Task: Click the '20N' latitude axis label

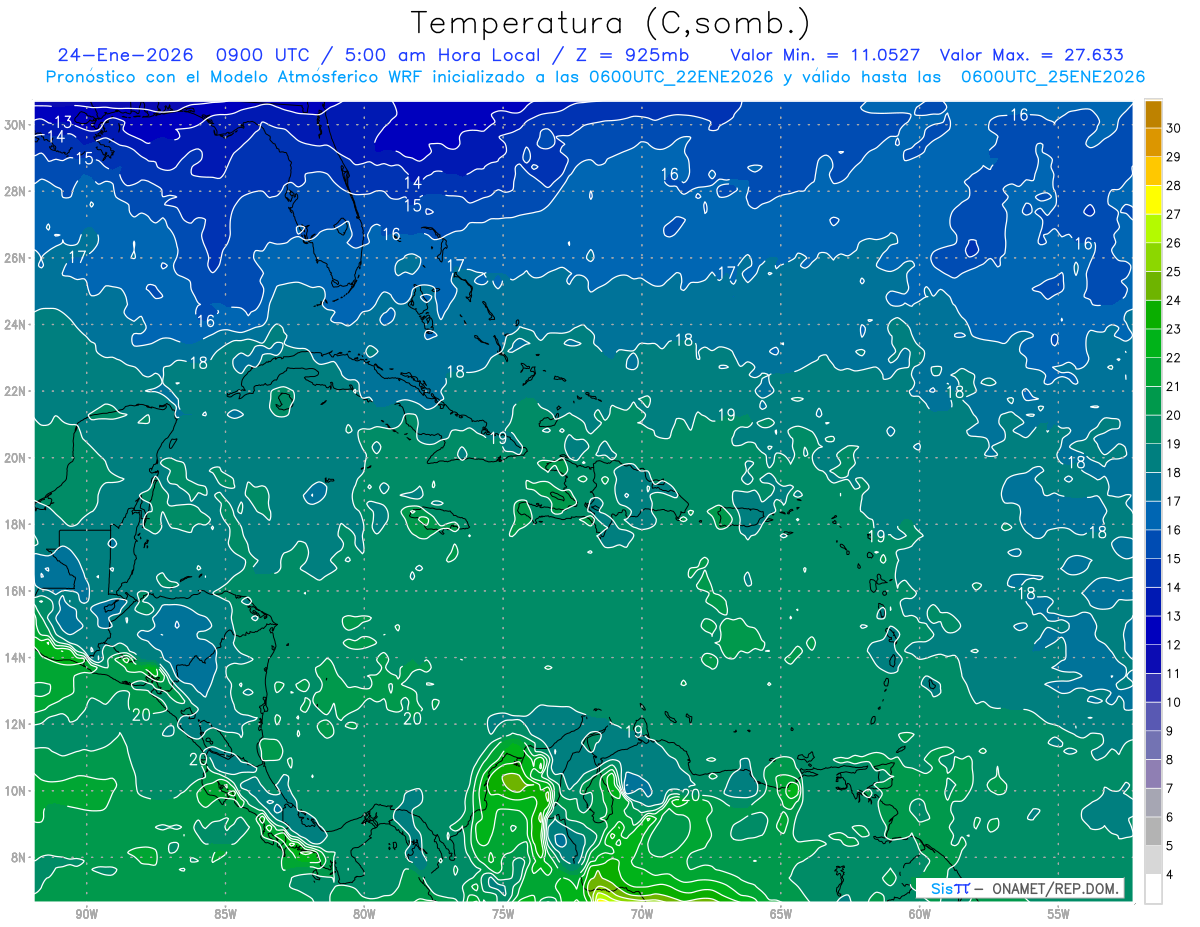Action: (x=15, y=458)
